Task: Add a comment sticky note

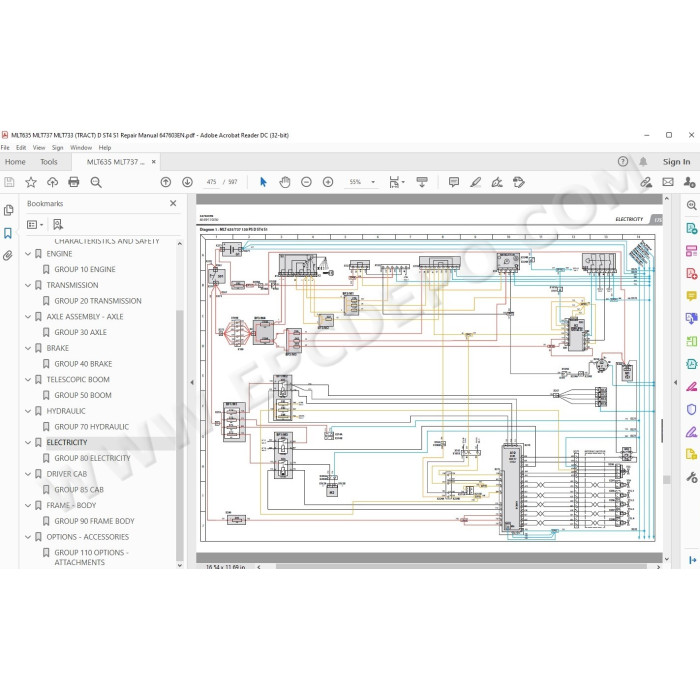Action: tap(454, 182)
